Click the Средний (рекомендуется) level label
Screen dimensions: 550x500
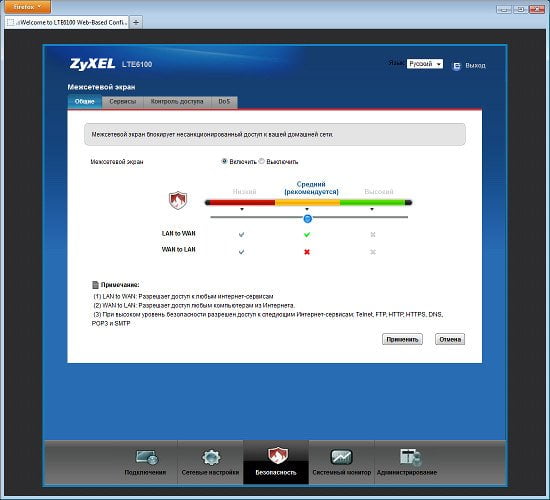311,188
